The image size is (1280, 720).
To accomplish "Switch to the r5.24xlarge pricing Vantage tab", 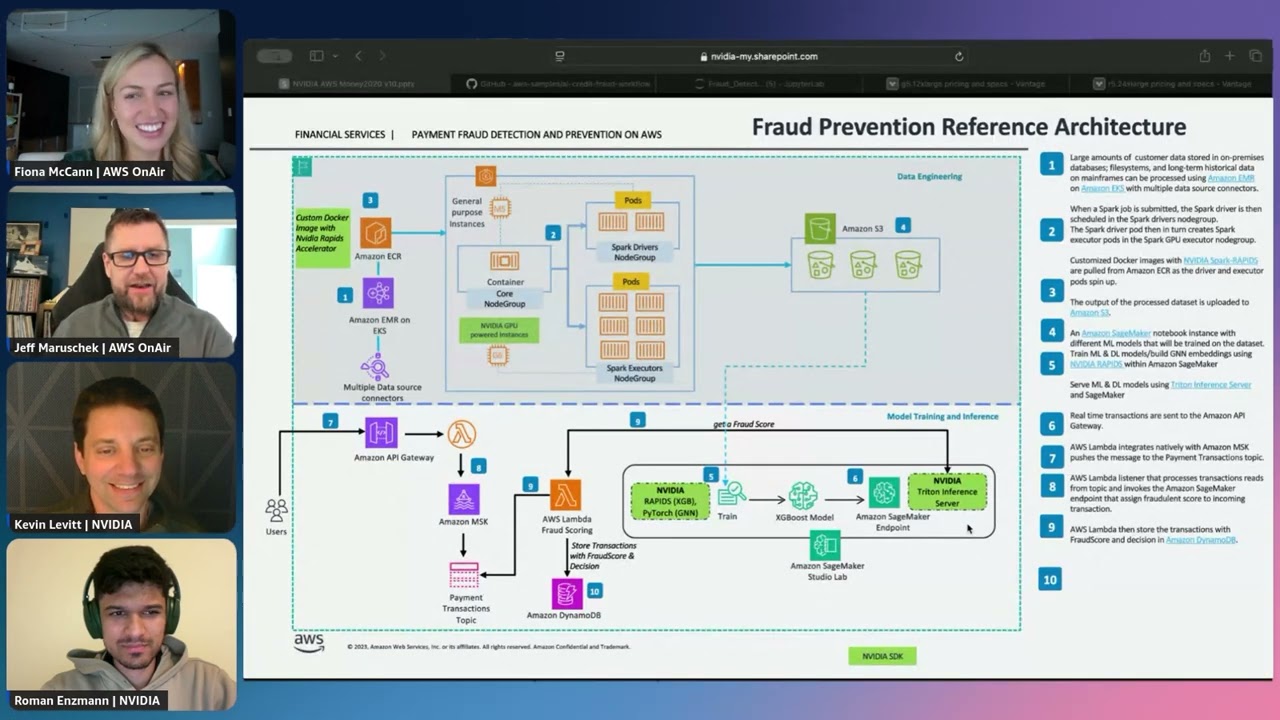I will tap(1173, 84).
